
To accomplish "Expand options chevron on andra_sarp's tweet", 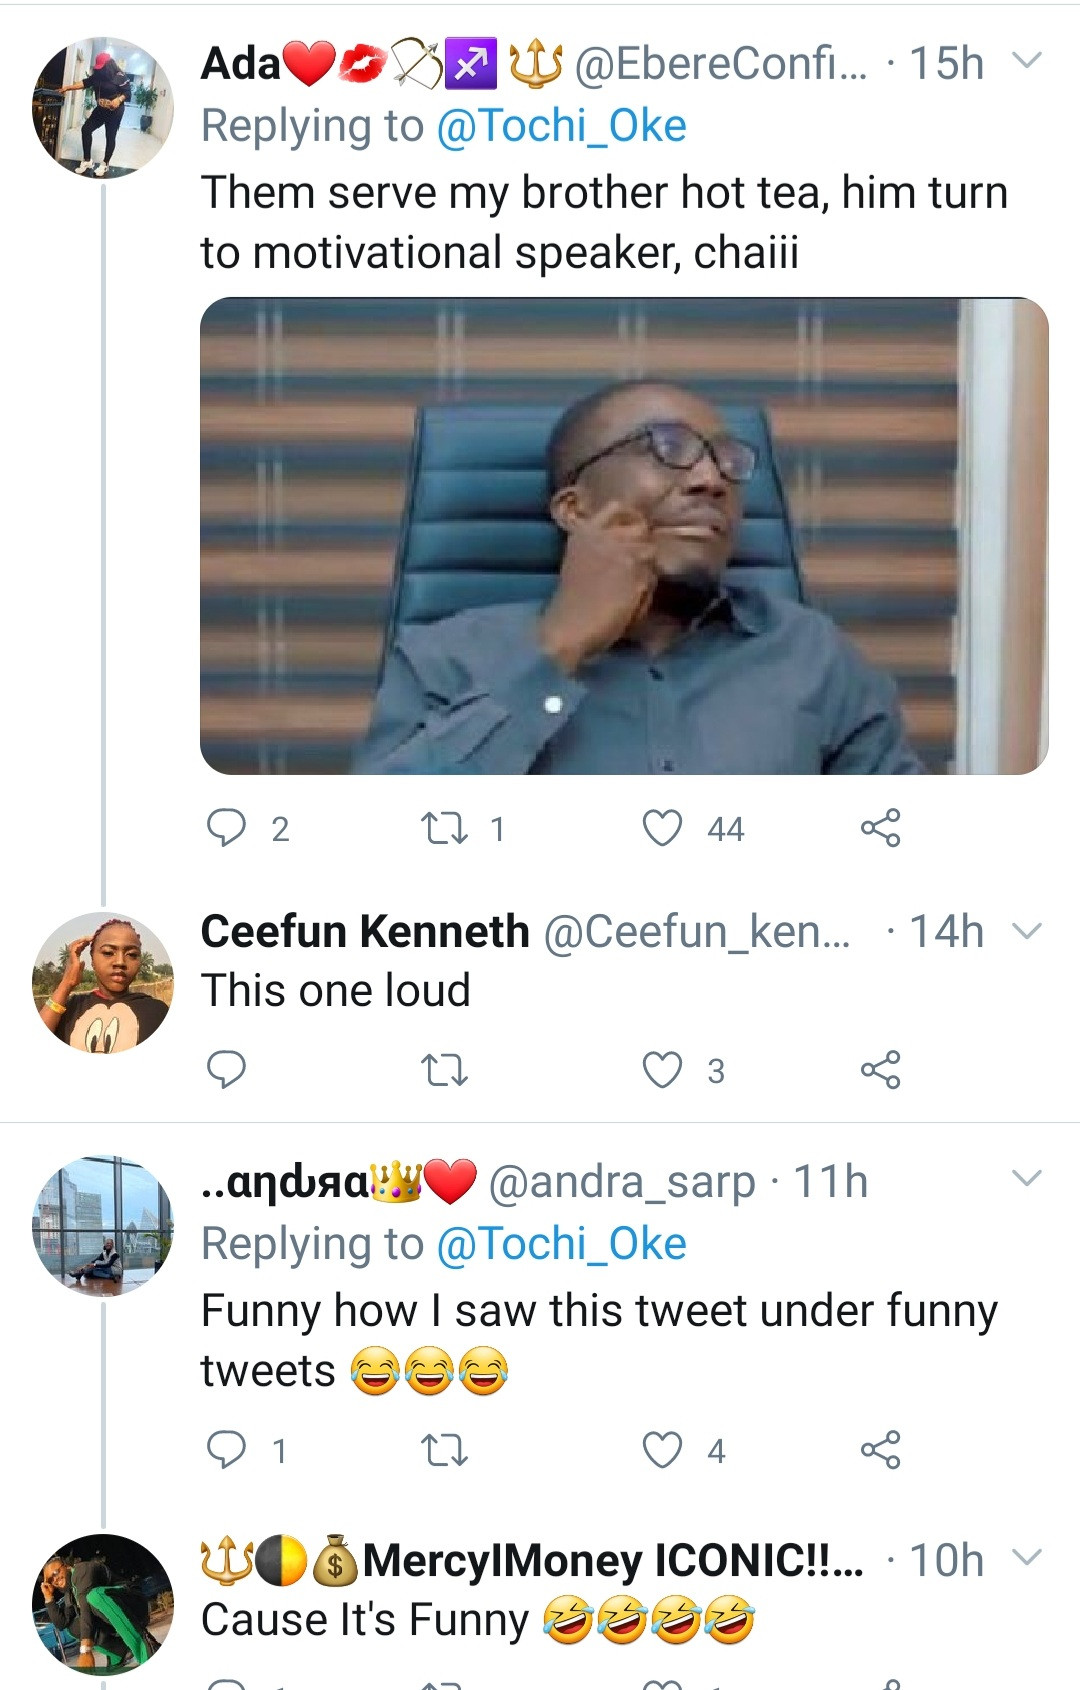I will [1027, 1179].
